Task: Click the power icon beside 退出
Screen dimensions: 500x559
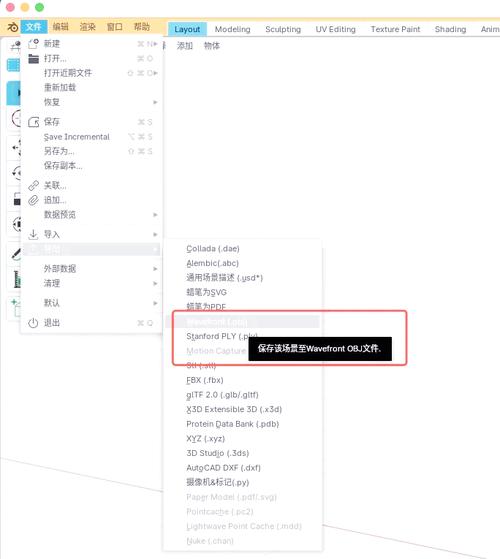Action: tap(33, 323)
